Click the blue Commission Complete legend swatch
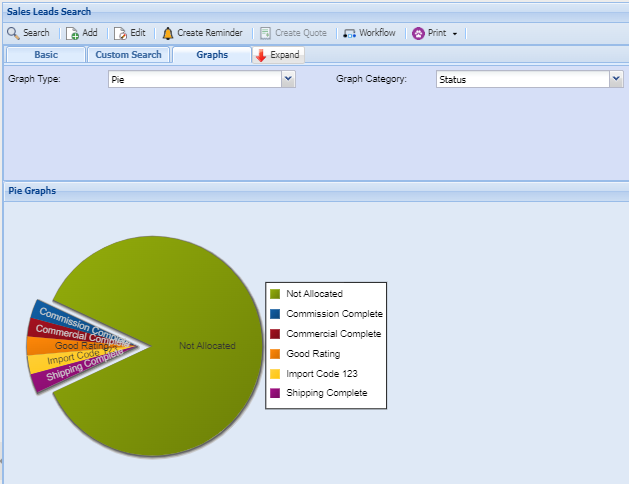Screen dimensions: 629x484 (275, 314)
